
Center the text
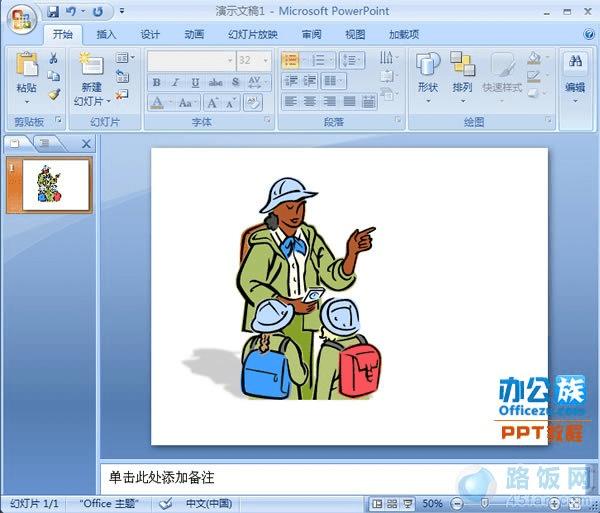coord(310,102)
